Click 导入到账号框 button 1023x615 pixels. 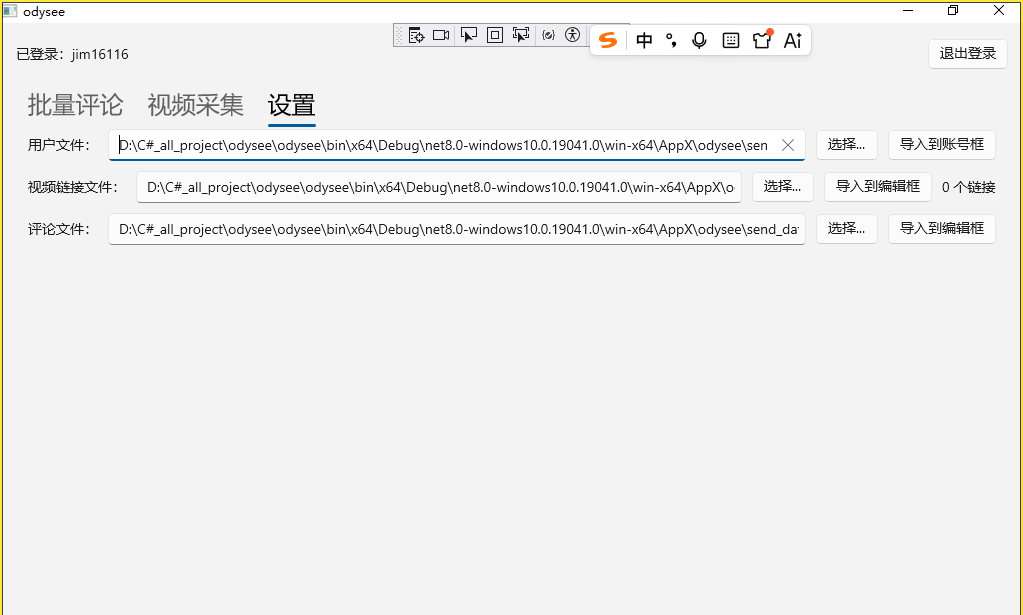point(941,145)
